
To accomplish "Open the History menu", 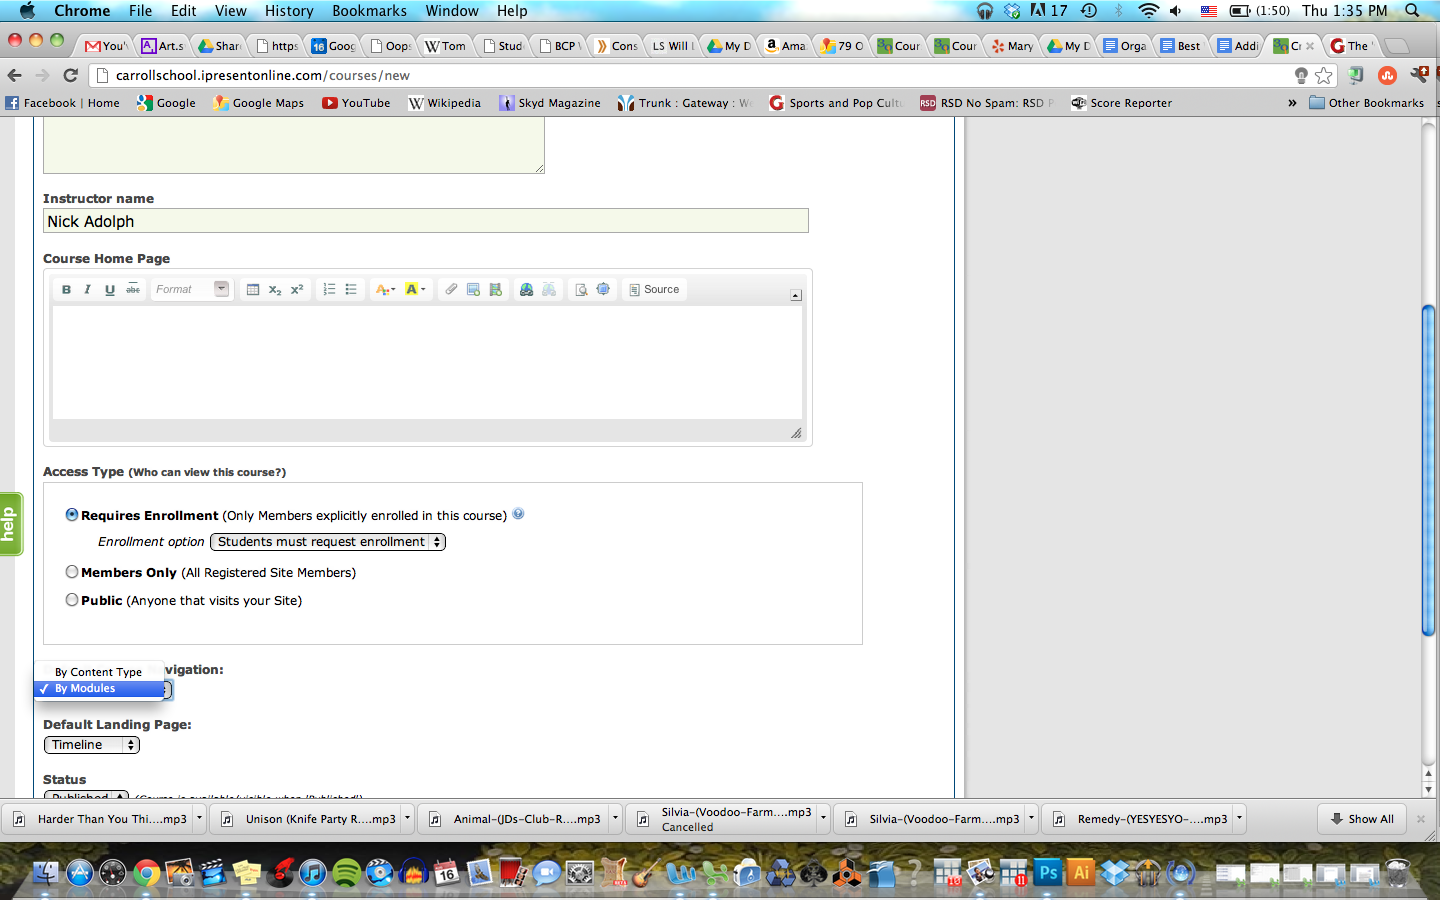I will (289, 10).
